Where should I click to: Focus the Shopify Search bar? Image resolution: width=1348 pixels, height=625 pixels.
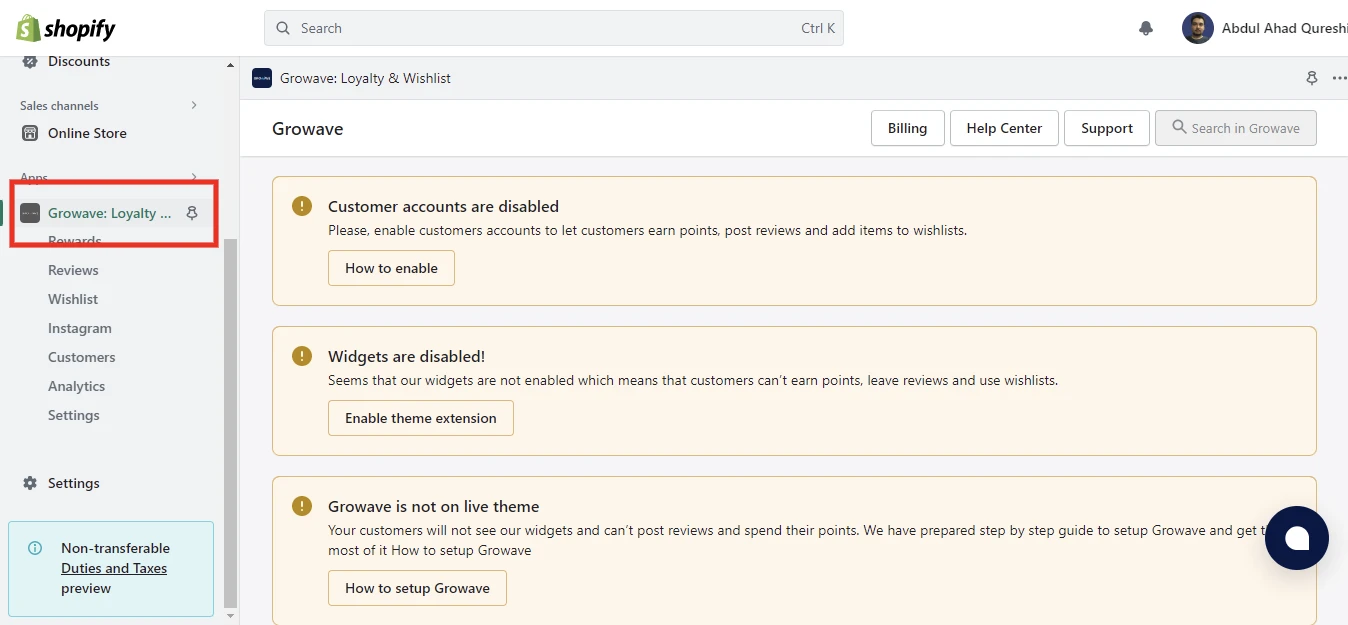pyautogui.click(x=554, y=28)
